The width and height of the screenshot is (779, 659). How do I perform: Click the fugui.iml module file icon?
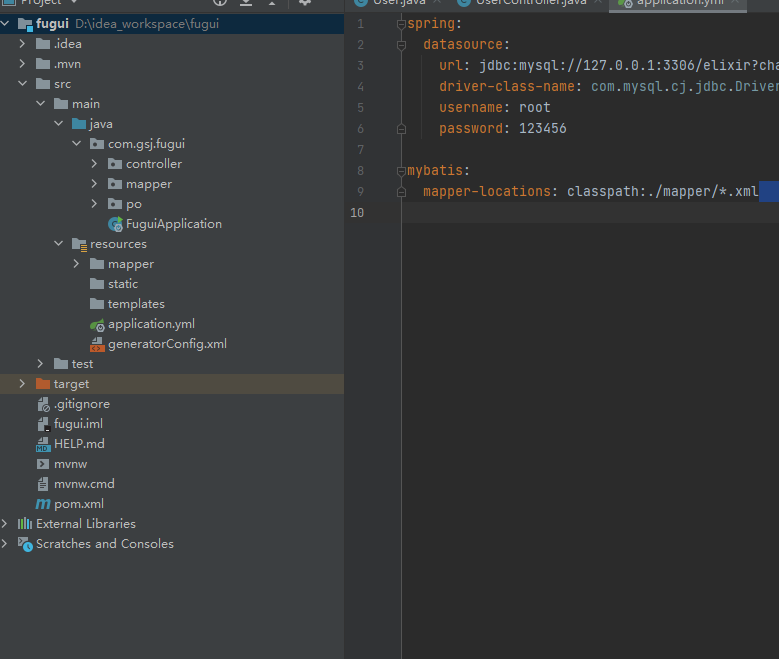[43, 424]
